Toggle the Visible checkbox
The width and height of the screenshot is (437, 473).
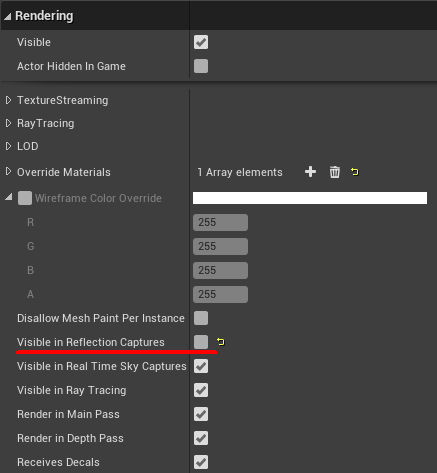click(x=201, y=42)
